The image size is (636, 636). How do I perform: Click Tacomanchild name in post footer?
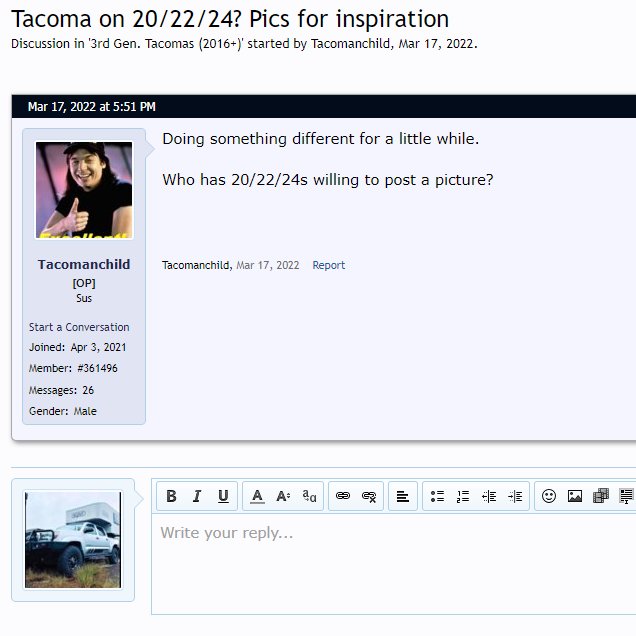(x=196, y=265)
